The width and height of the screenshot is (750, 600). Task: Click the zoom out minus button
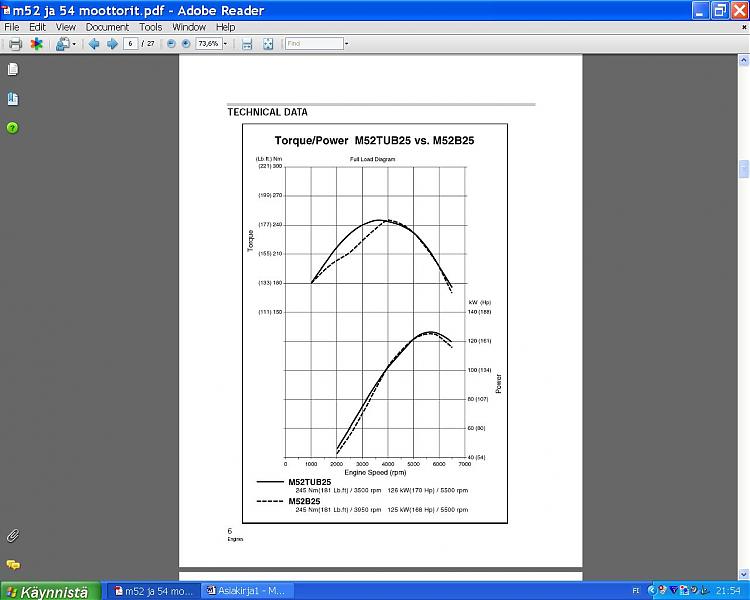click(x=172, y=44)
